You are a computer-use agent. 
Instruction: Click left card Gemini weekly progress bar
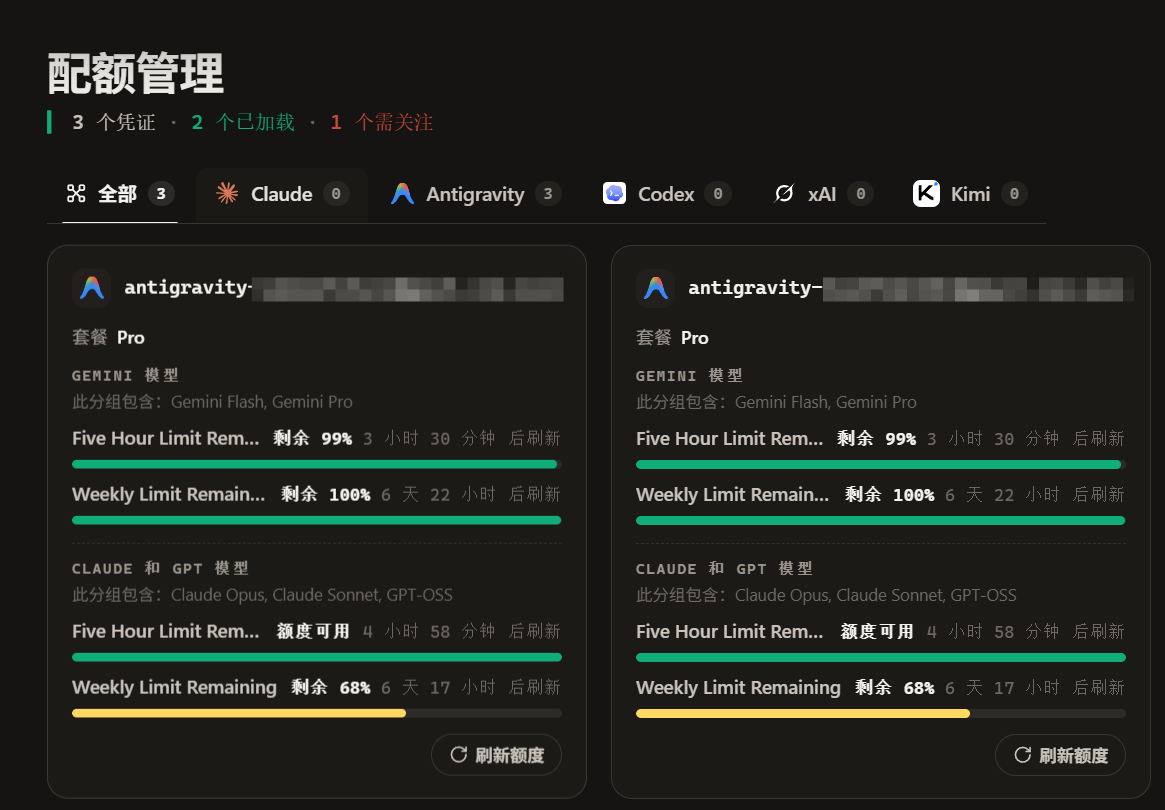tap(317, 520)
